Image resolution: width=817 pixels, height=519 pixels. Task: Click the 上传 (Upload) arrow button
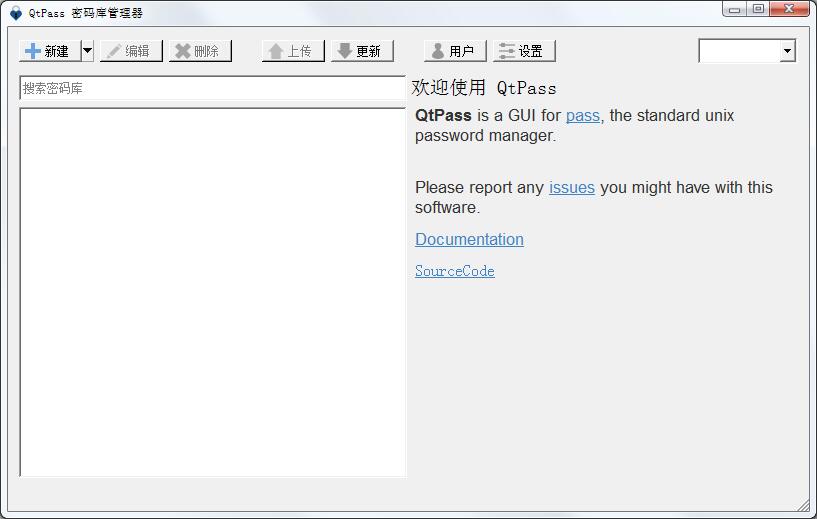pos(293,51)
